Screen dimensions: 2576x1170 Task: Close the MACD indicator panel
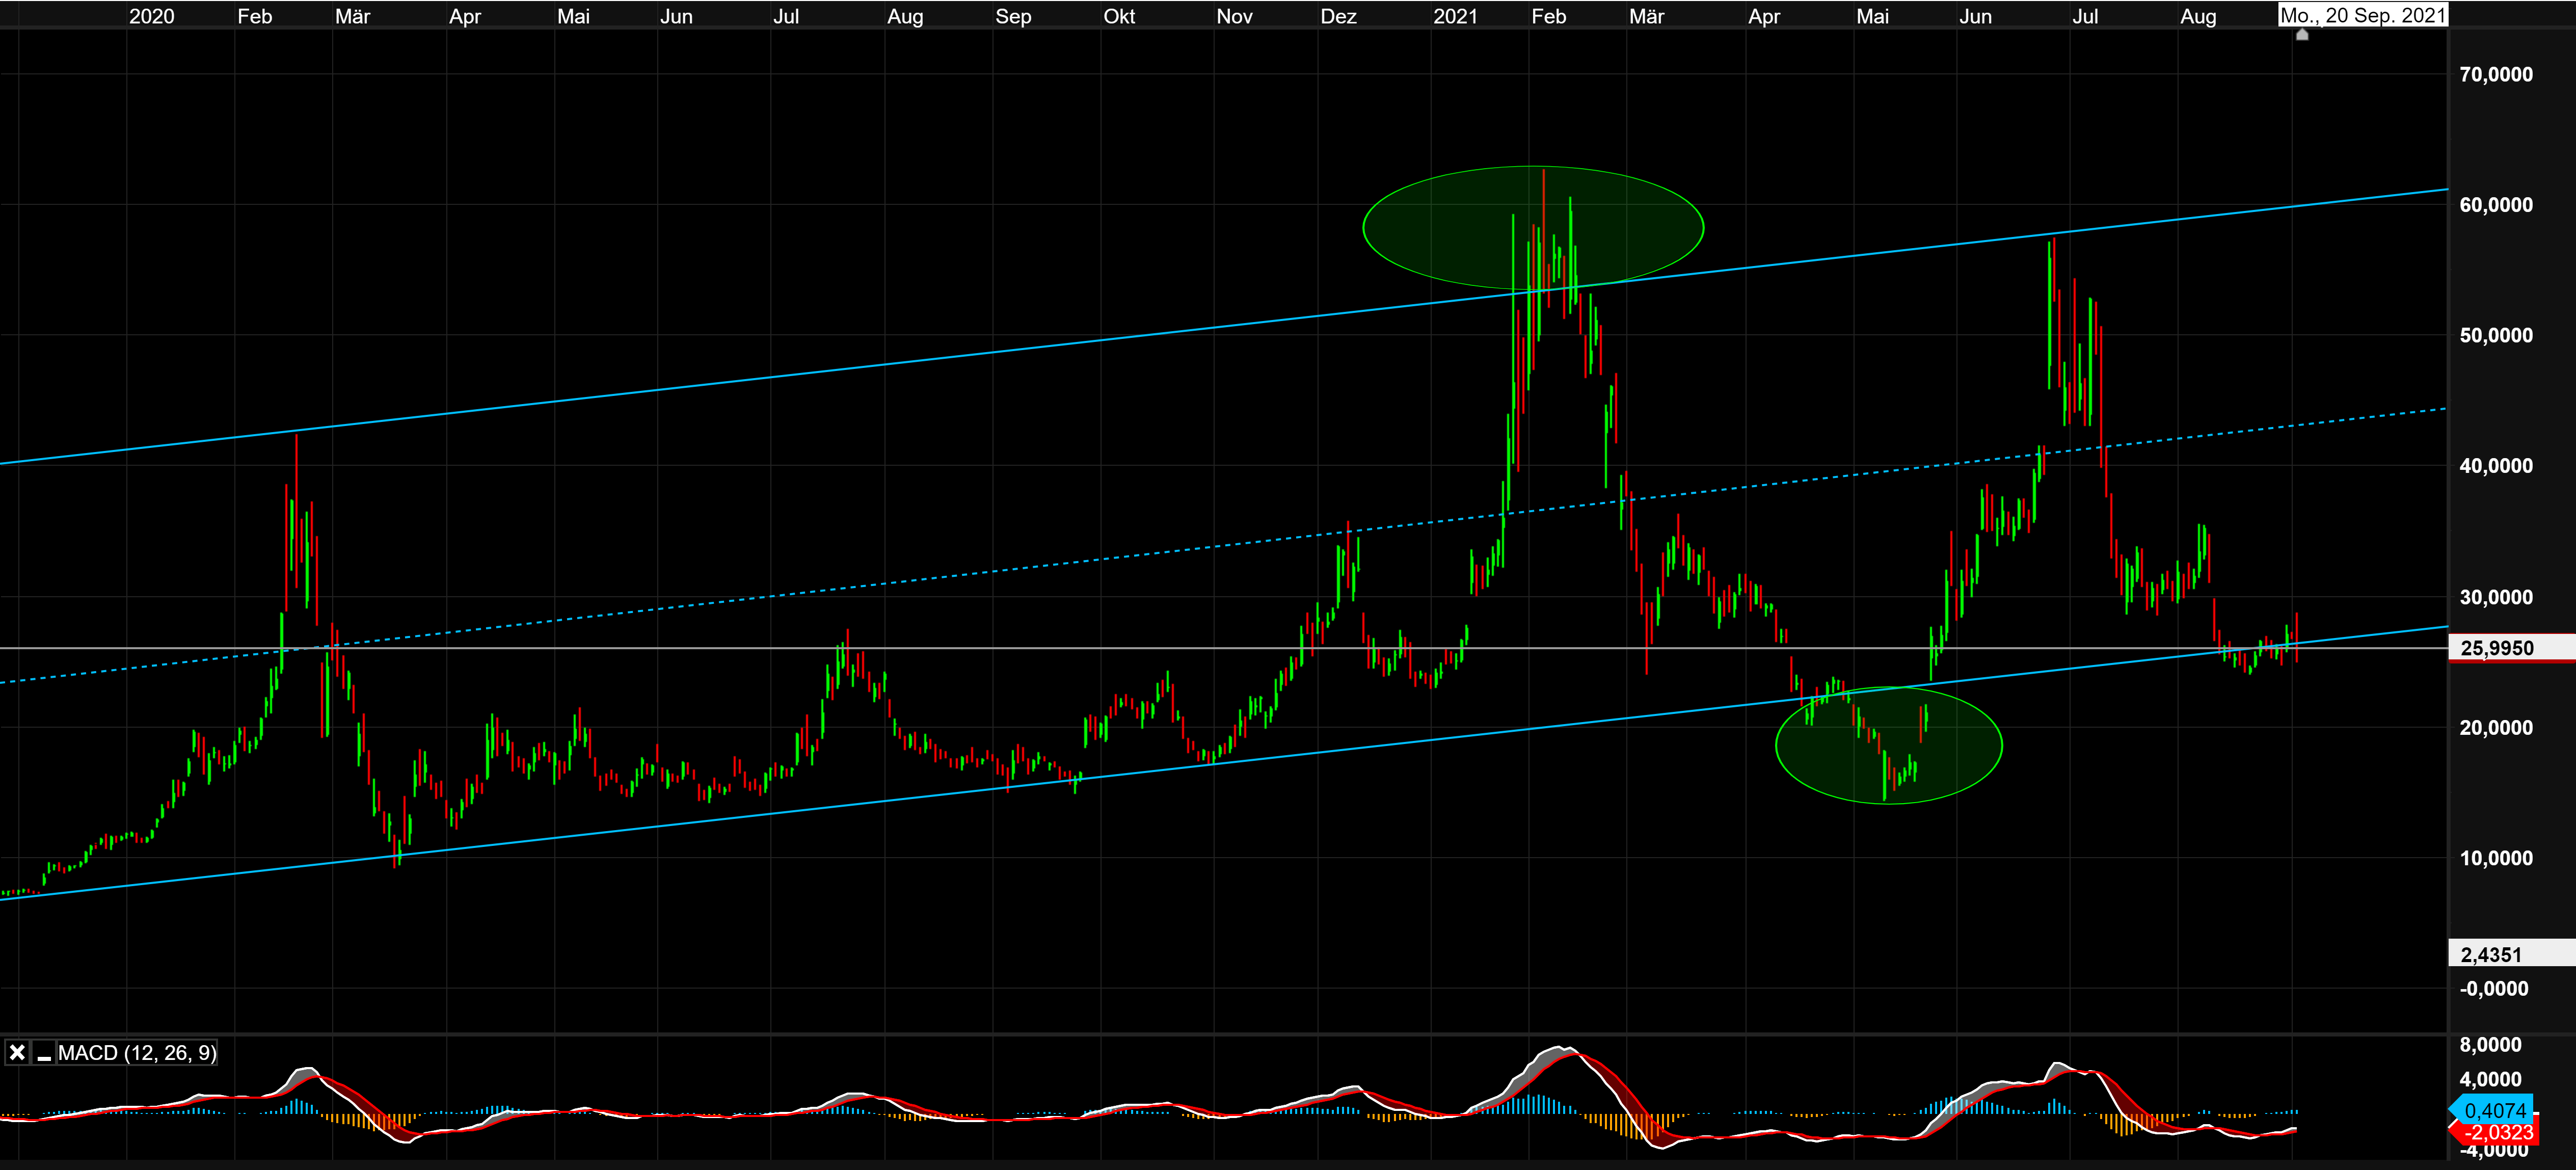click(x=17, y=1052)
